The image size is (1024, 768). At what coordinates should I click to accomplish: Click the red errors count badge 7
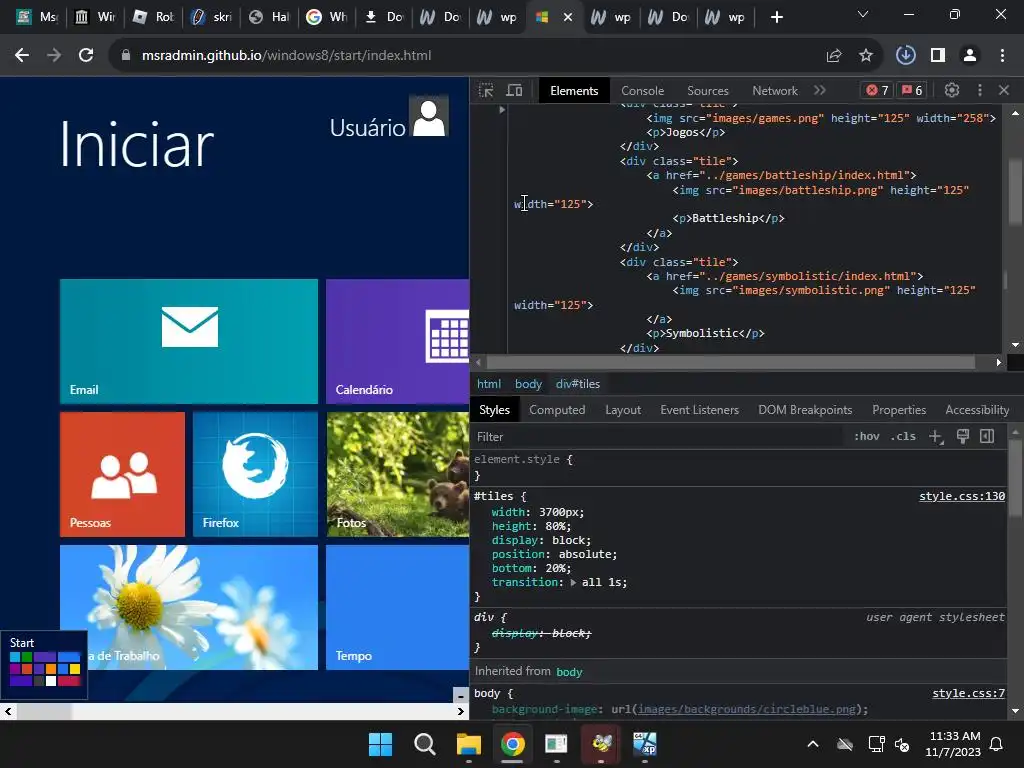pos(877,90)
